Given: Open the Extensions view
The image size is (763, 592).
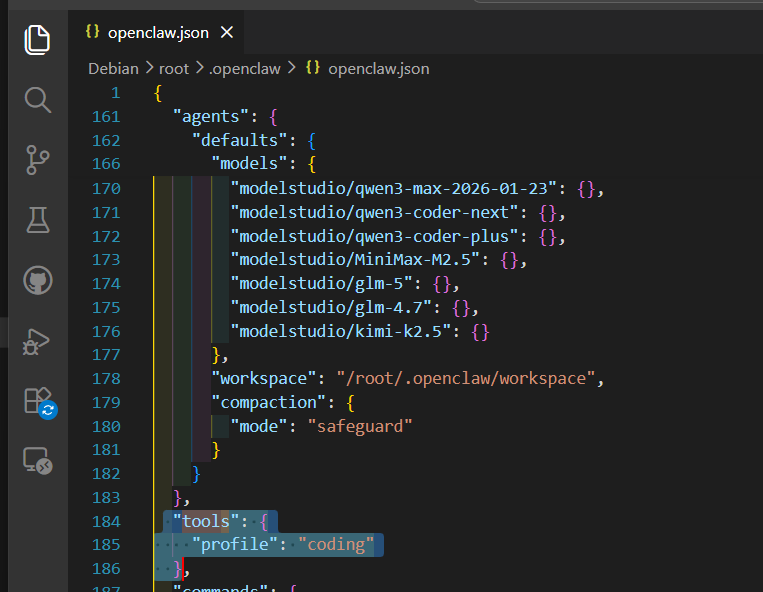Looking at the screenshot, I should pyautogui.click(x=37, y=401).
